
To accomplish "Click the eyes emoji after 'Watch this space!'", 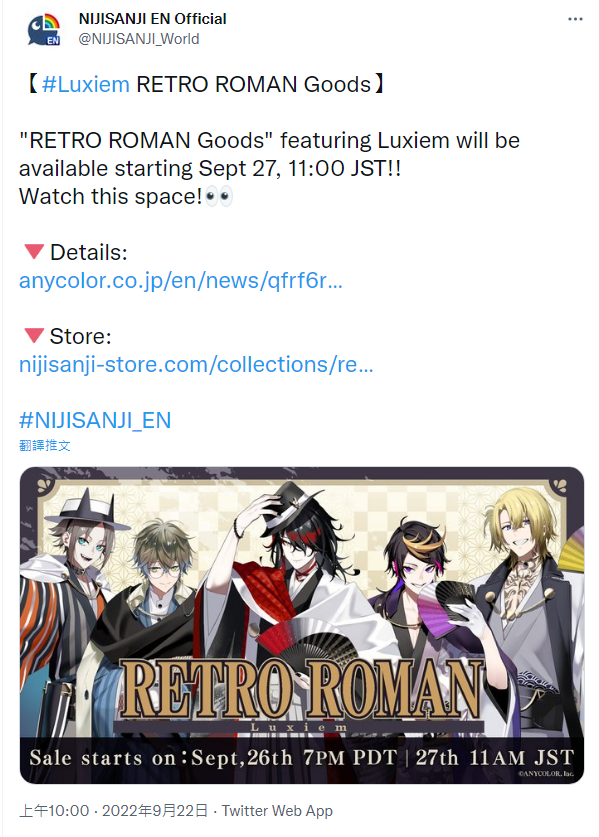I will [219, 196].
